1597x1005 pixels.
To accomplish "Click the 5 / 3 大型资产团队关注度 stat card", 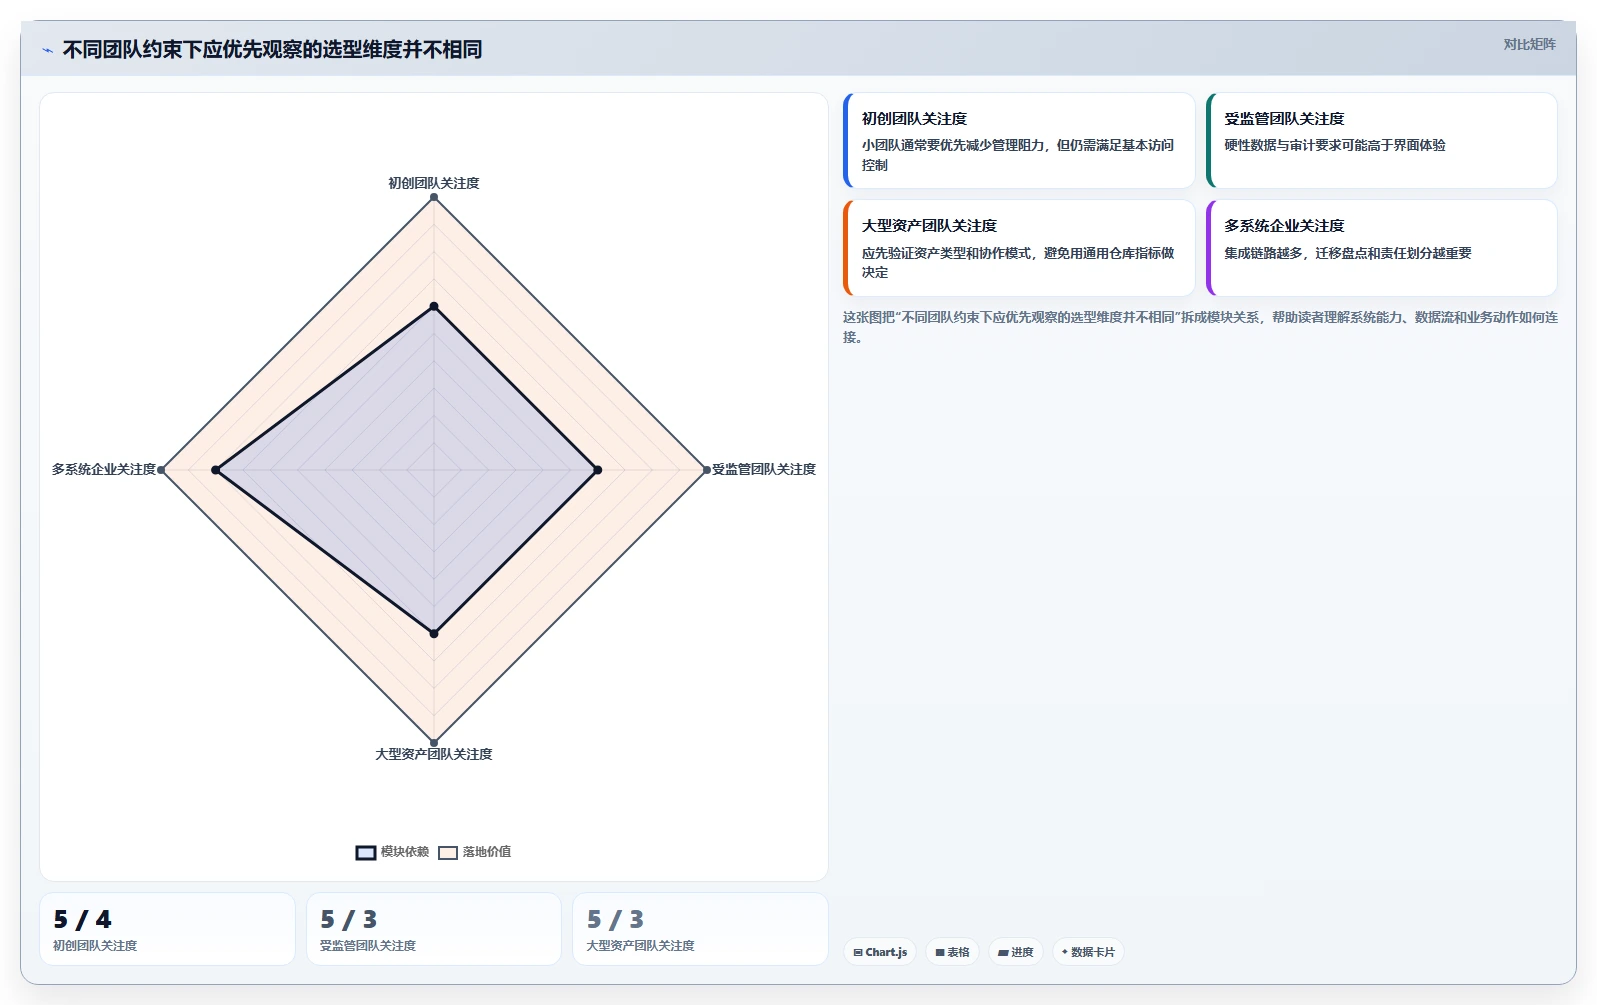I will pyautogui.click(x=700, y=929).
